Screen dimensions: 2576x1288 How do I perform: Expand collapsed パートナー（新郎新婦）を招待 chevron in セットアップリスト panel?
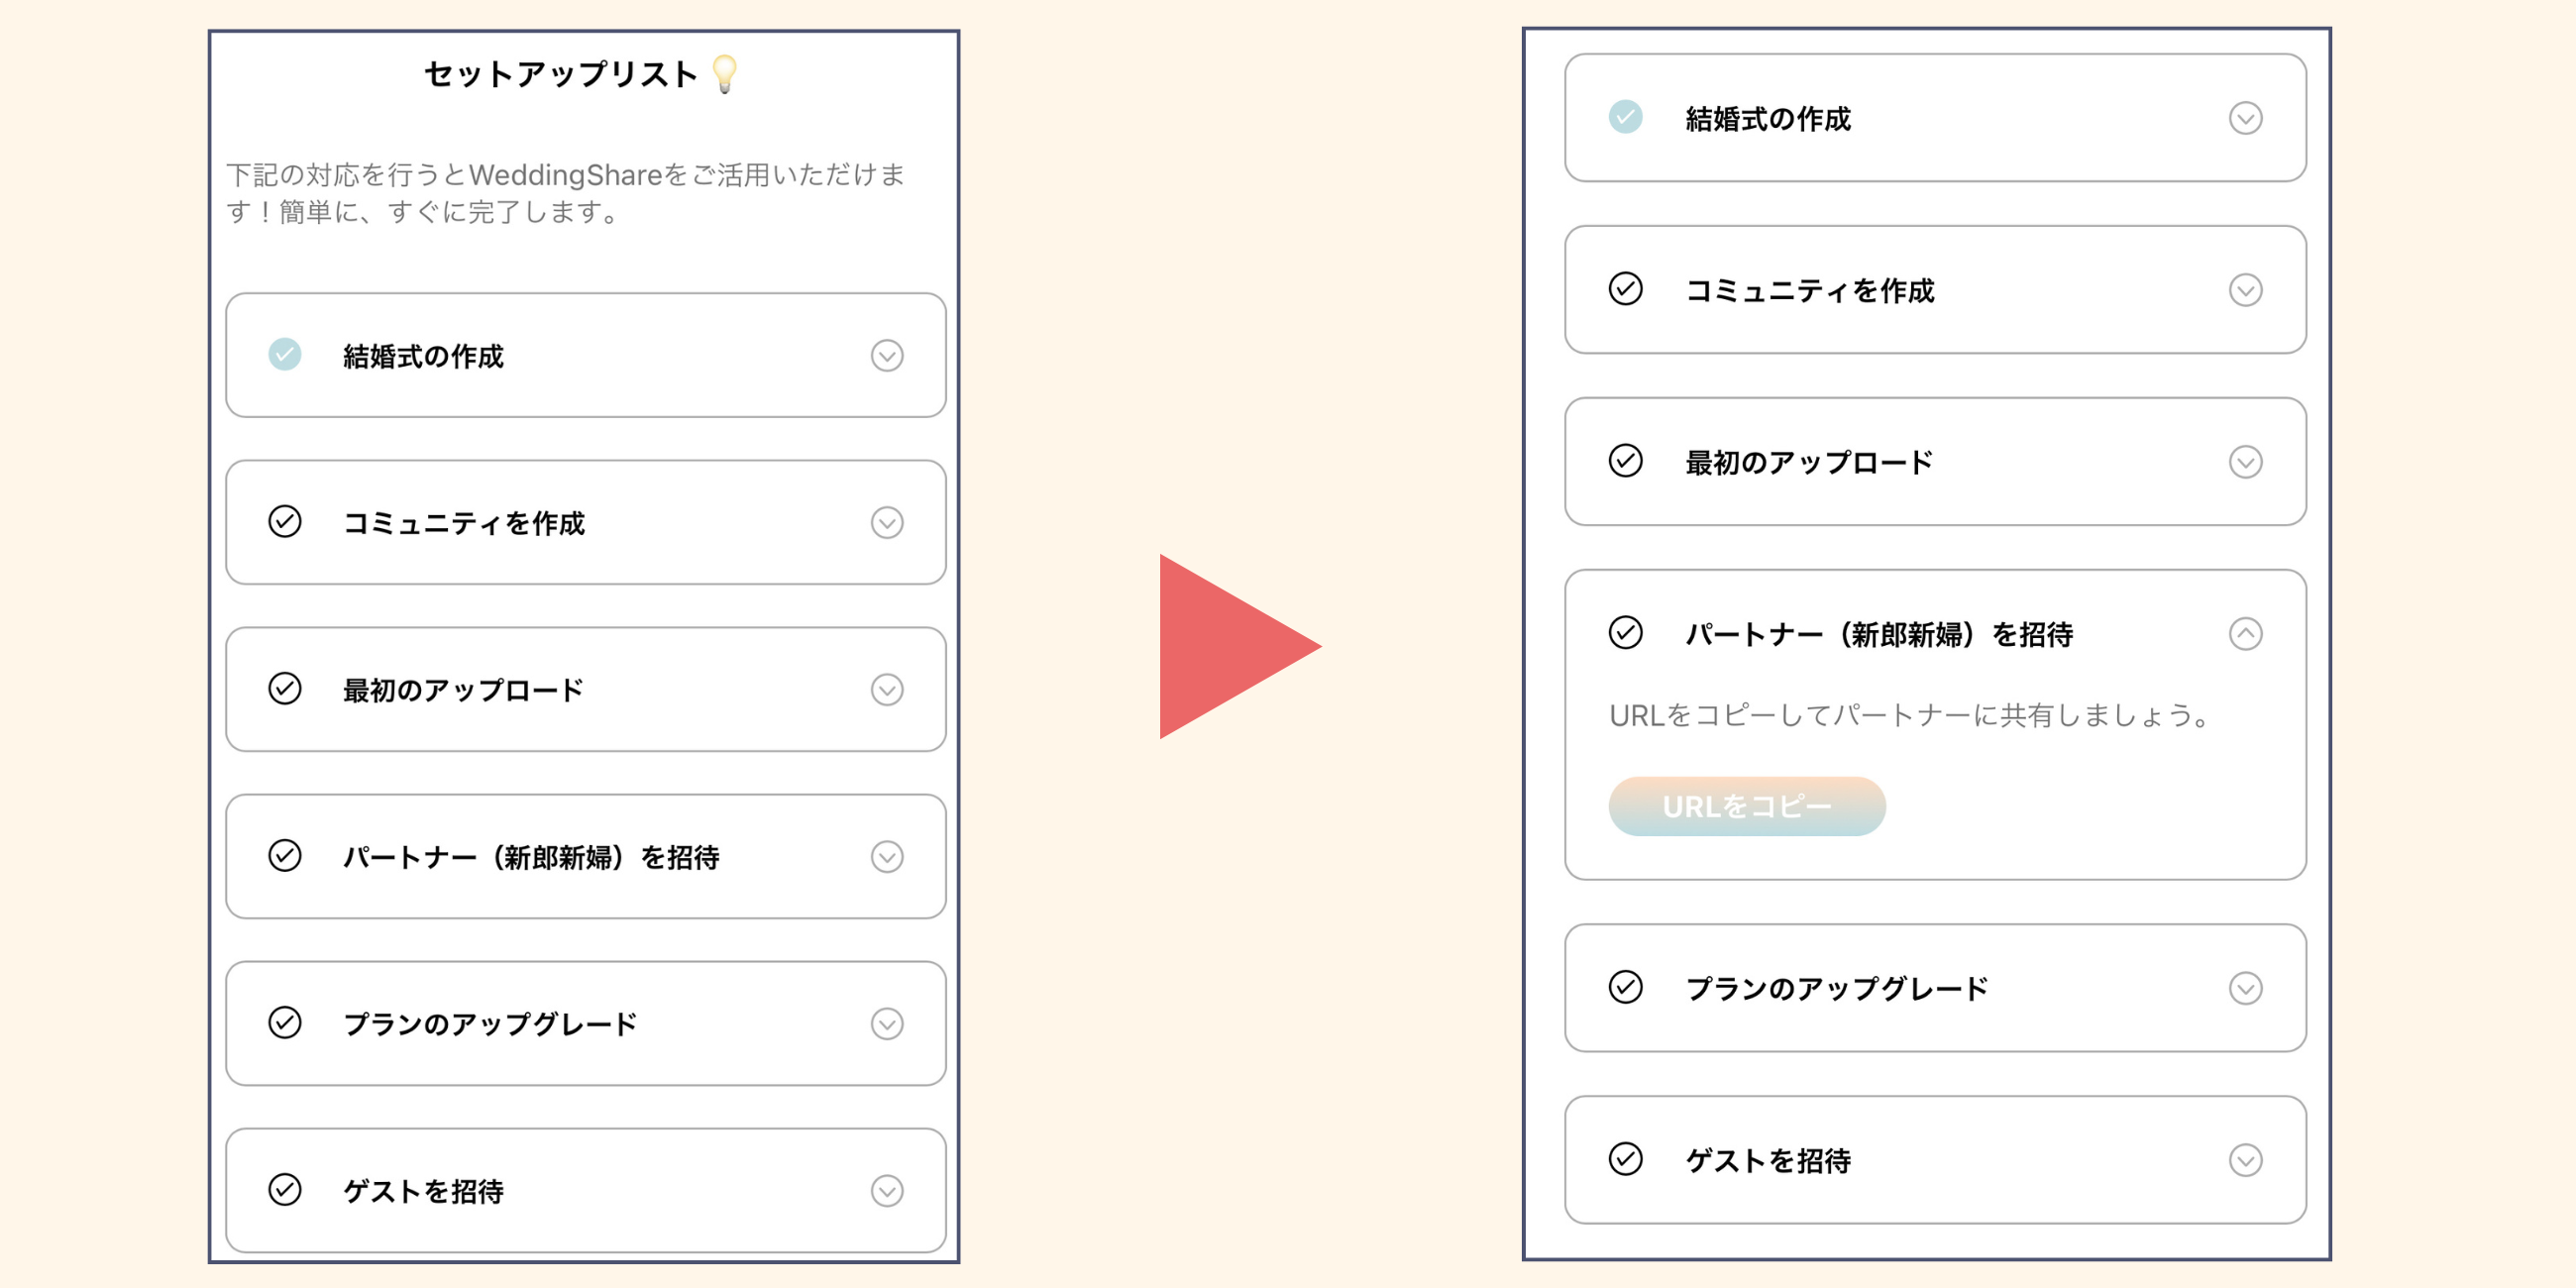click(887, 857)
